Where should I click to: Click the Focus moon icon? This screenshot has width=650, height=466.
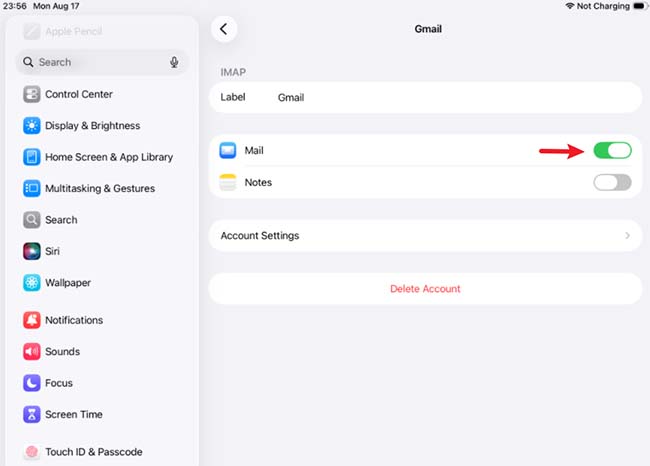tap(32, 383)
